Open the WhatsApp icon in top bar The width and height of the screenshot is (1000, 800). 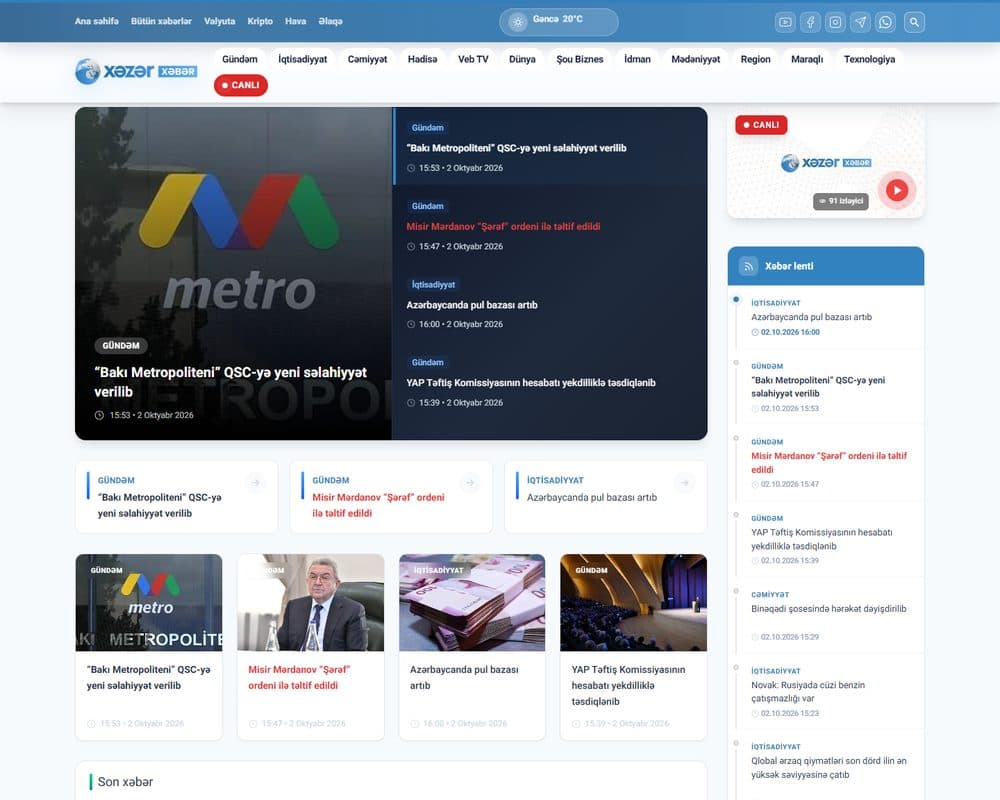click(x=885, y=22)
